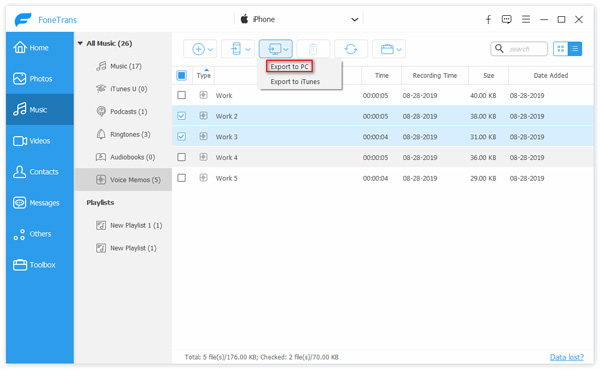Image resolution: width=600 pixels, height=370 pixels.
Task: Click the Delete trash icon
Action: coord(313,49)
